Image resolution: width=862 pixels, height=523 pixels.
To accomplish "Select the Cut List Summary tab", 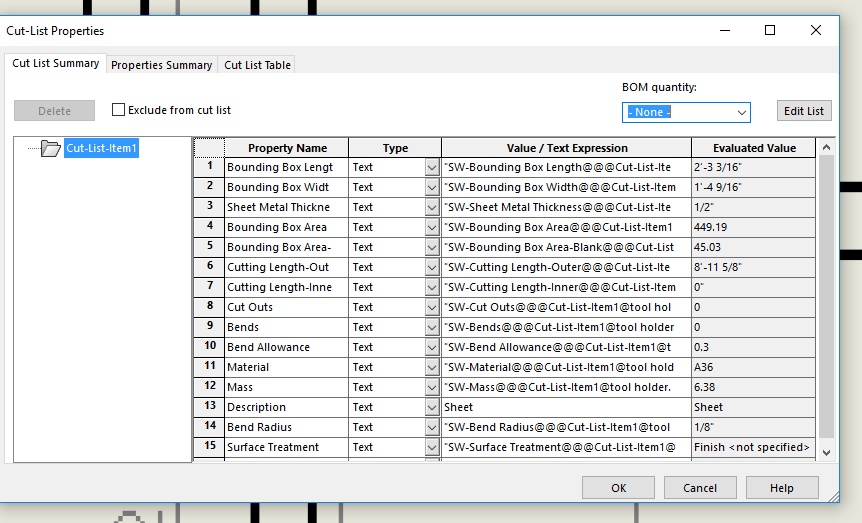I will pos(56,63).
